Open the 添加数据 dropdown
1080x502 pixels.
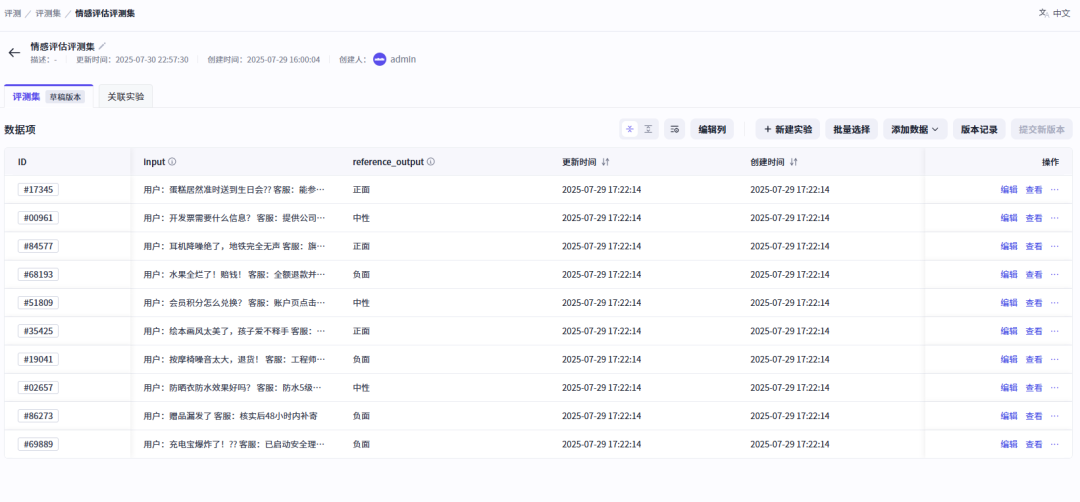(x=915, y=129)
